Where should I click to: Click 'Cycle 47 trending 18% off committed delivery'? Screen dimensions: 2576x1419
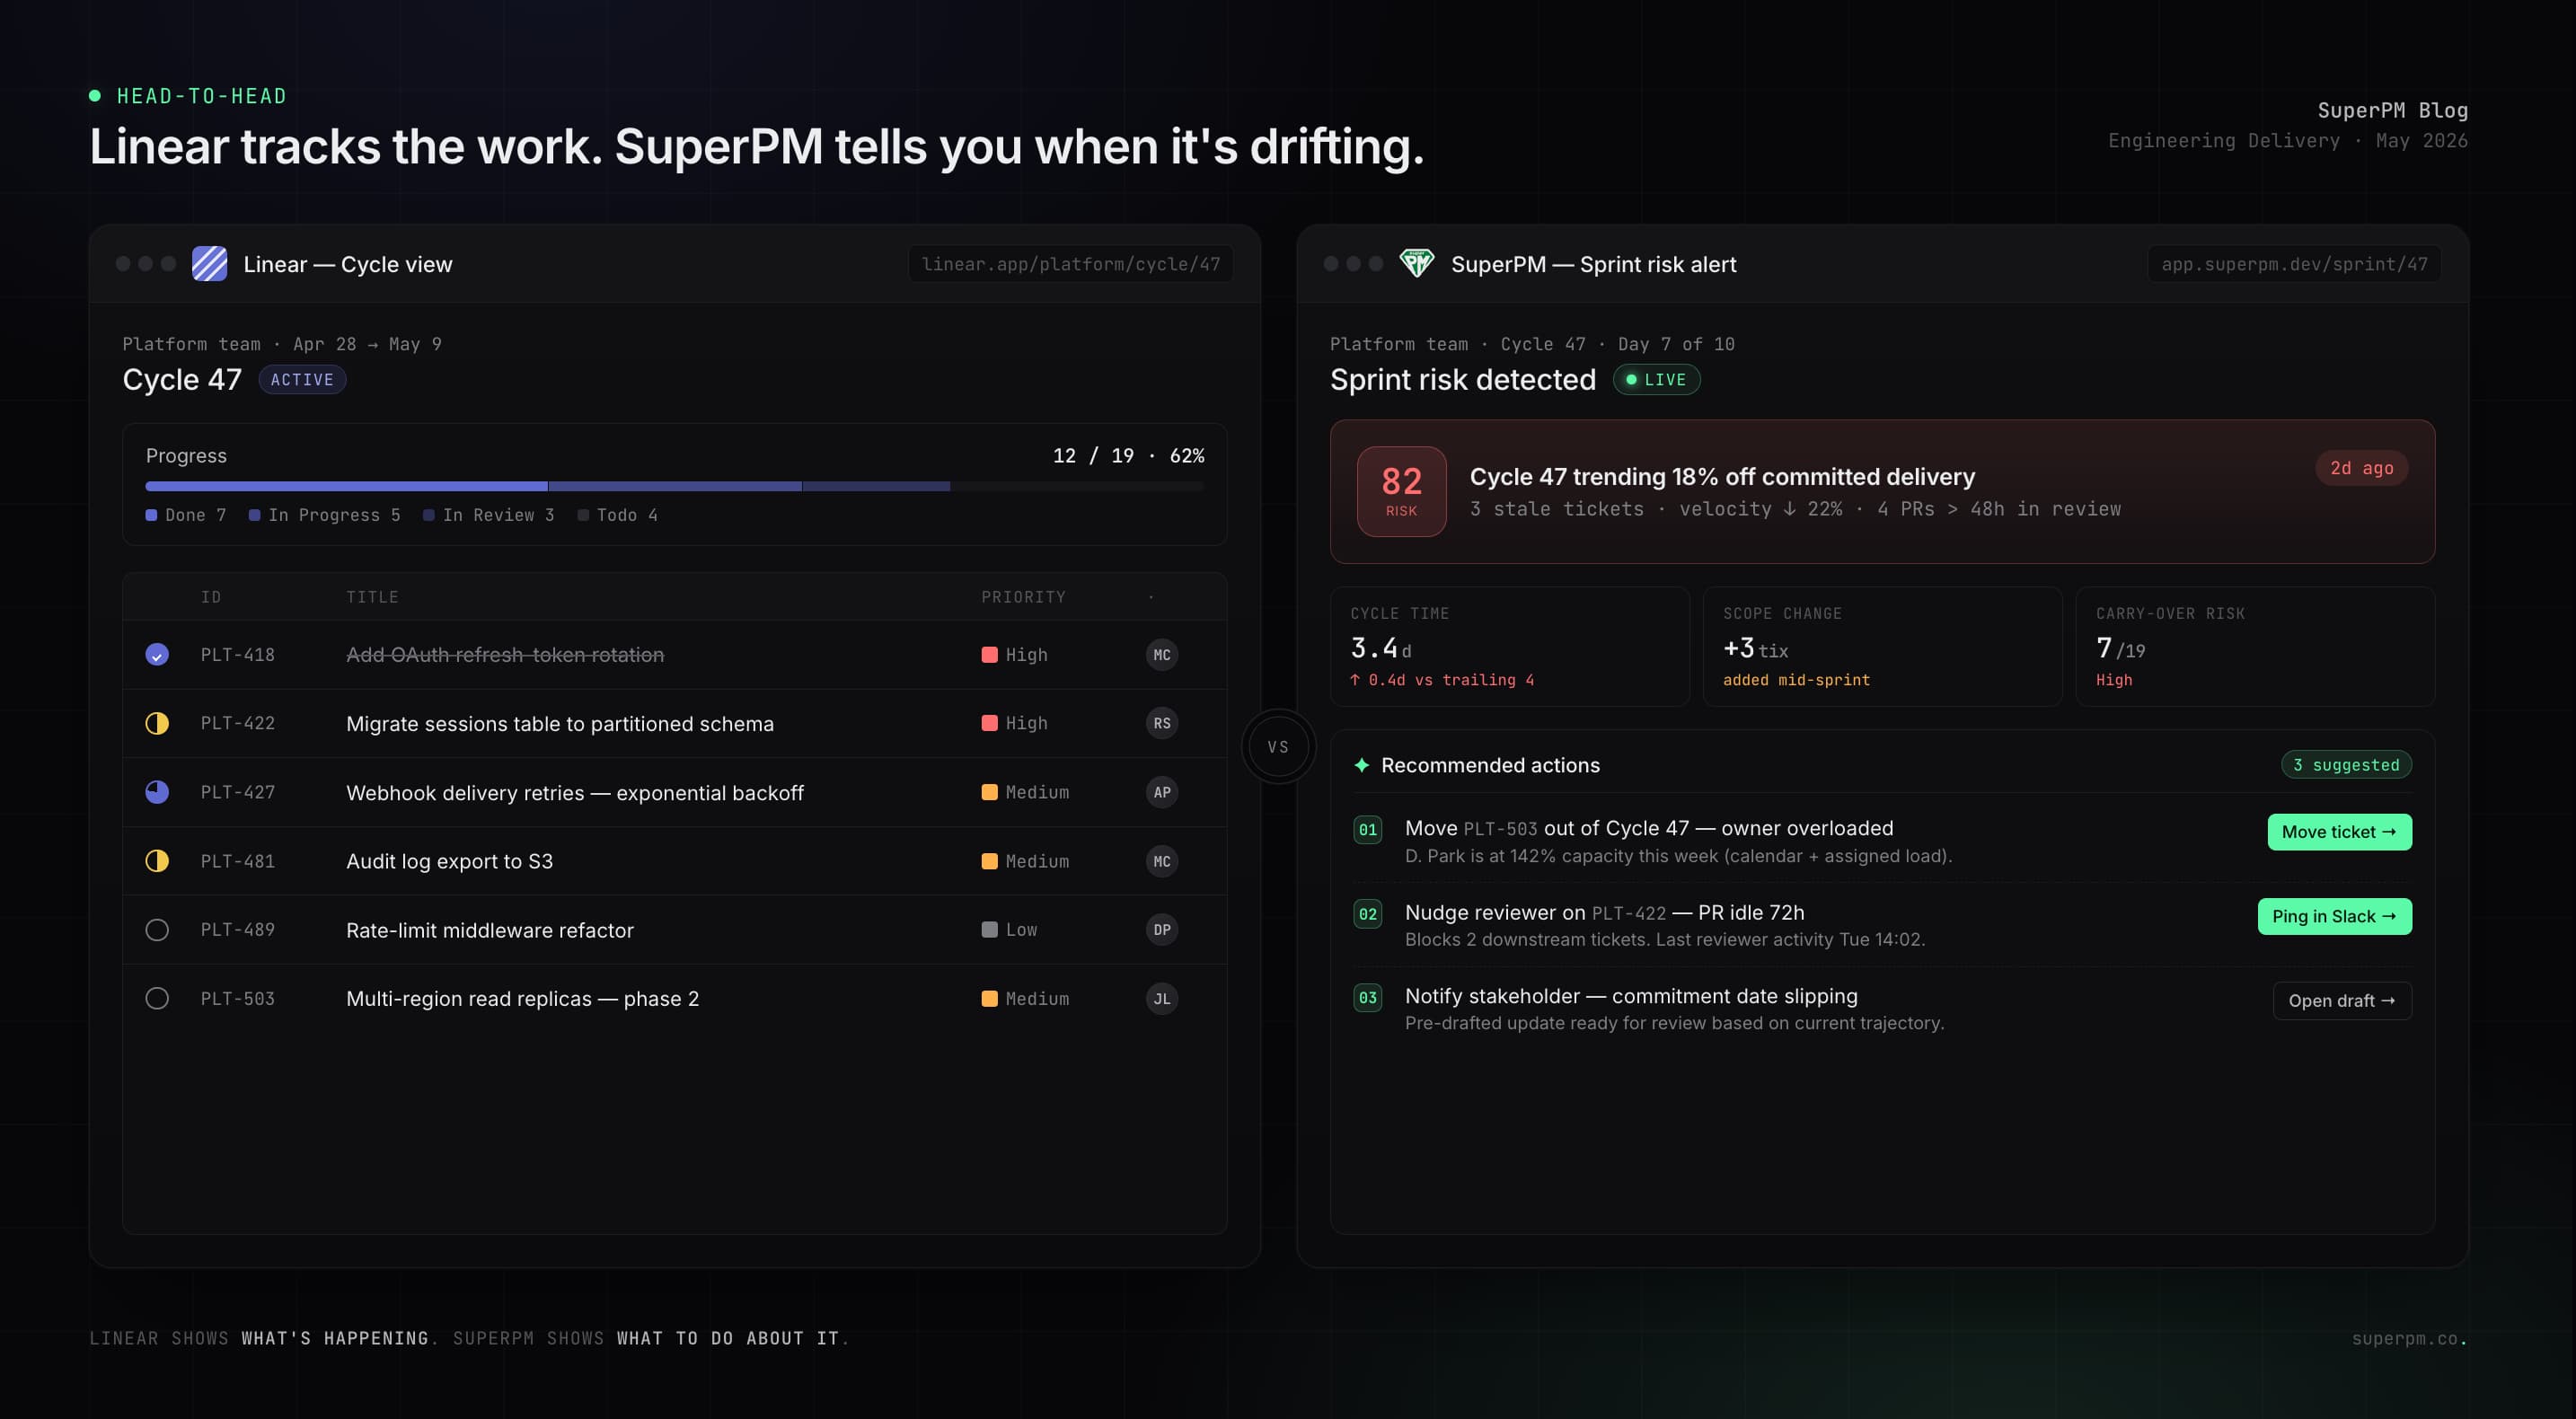click(x=1722, y=477)
